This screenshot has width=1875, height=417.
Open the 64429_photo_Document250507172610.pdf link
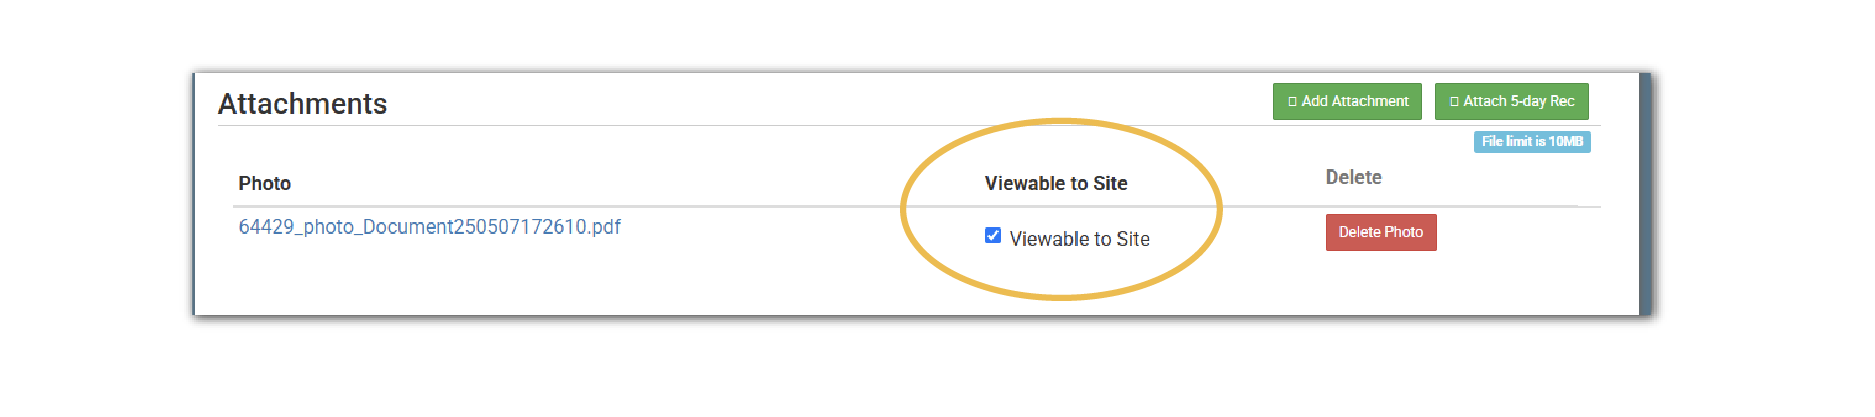(429, 227)
